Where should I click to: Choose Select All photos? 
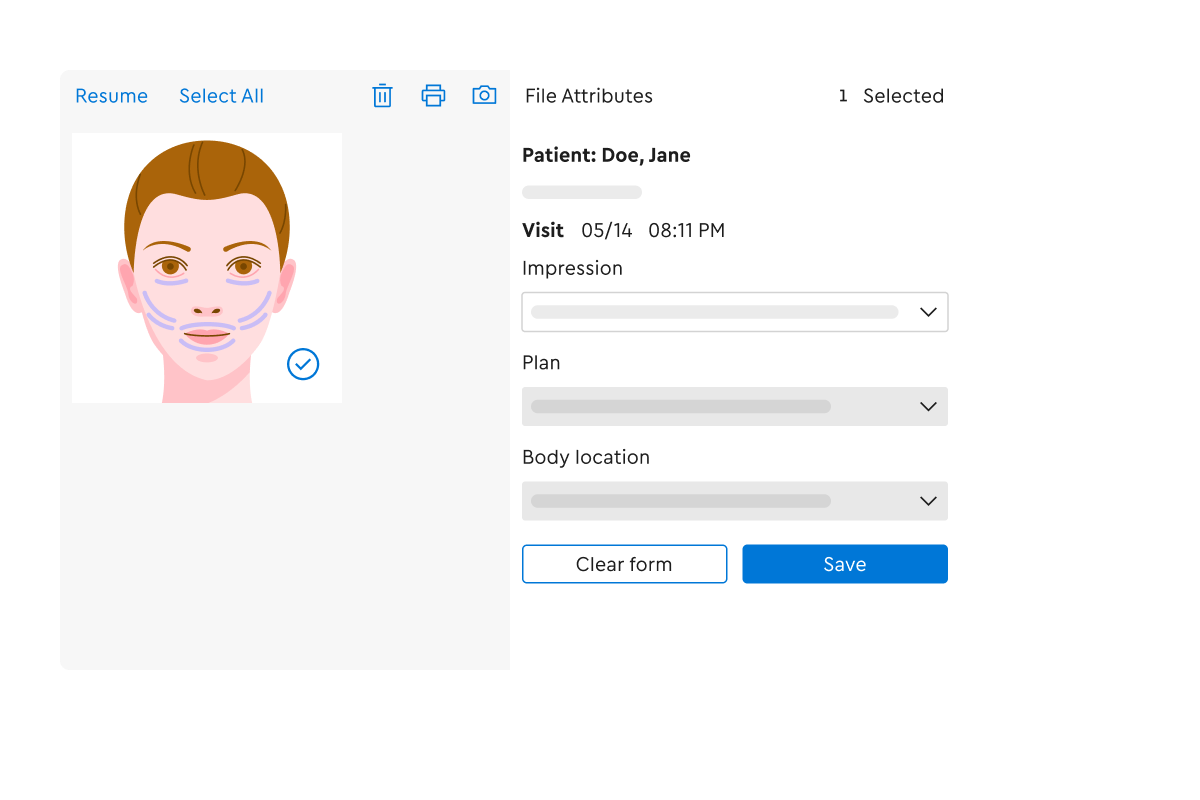tap(221, 96)
